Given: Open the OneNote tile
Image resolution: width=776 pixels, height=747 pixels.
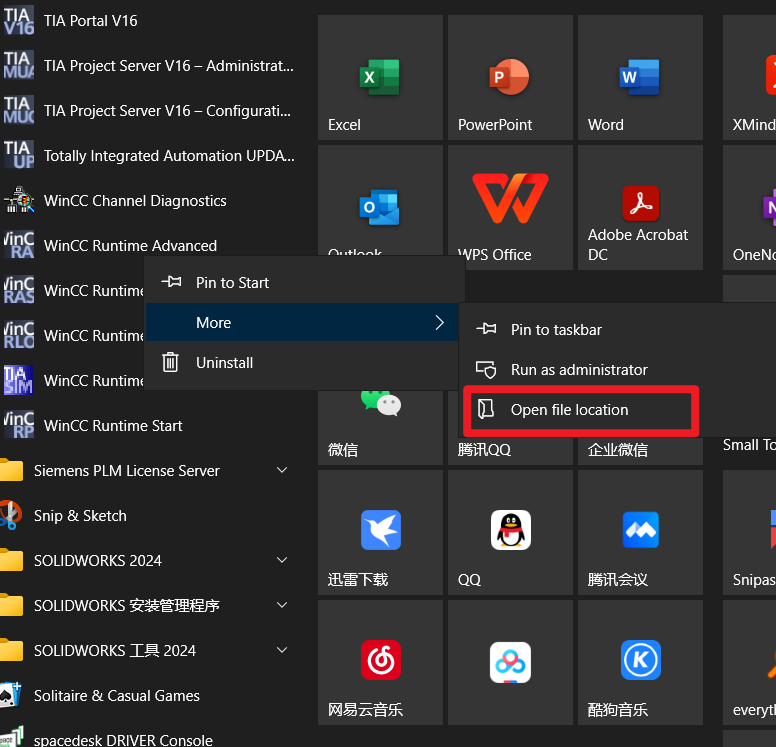Looking at the screenshot, I should 749,207.
